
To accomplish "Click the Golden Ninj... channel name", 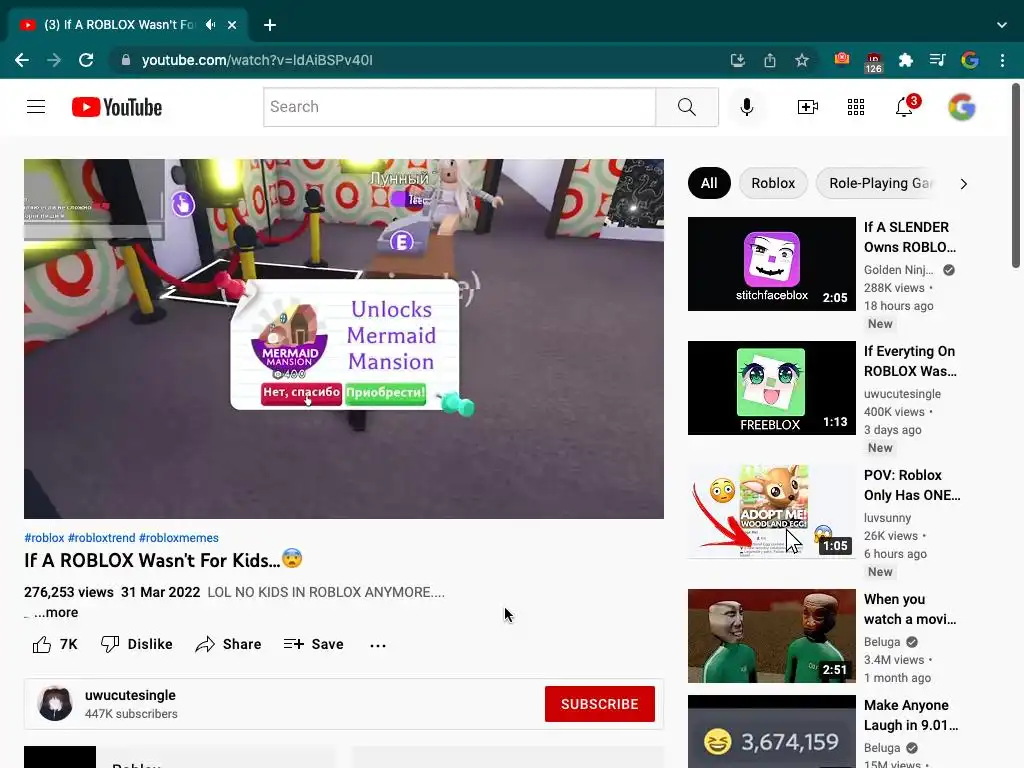I will (899, 270).
